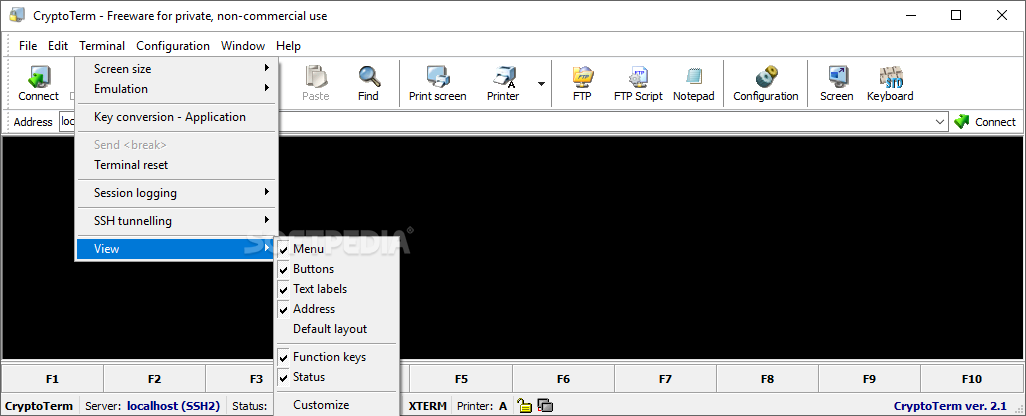The width and height of the screenshot is (1026, 416).
Task: Click the padlock icon in status bar
Action: [524, 406]
